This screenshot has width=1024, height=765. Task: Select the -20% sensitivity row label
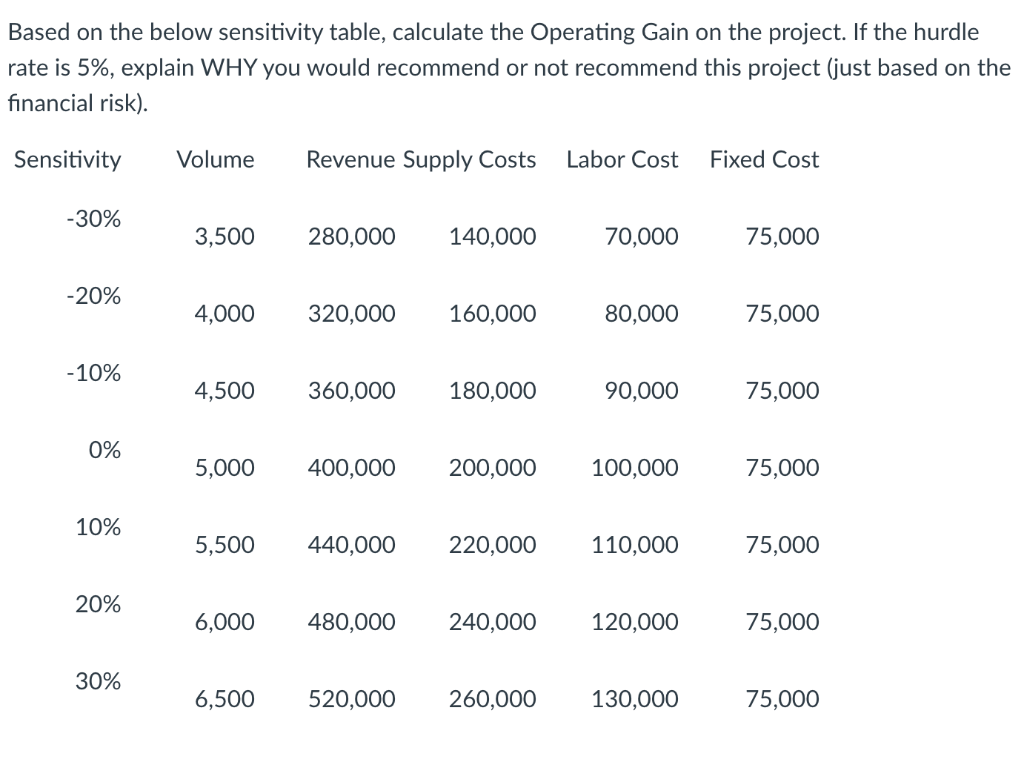point(96,296)
